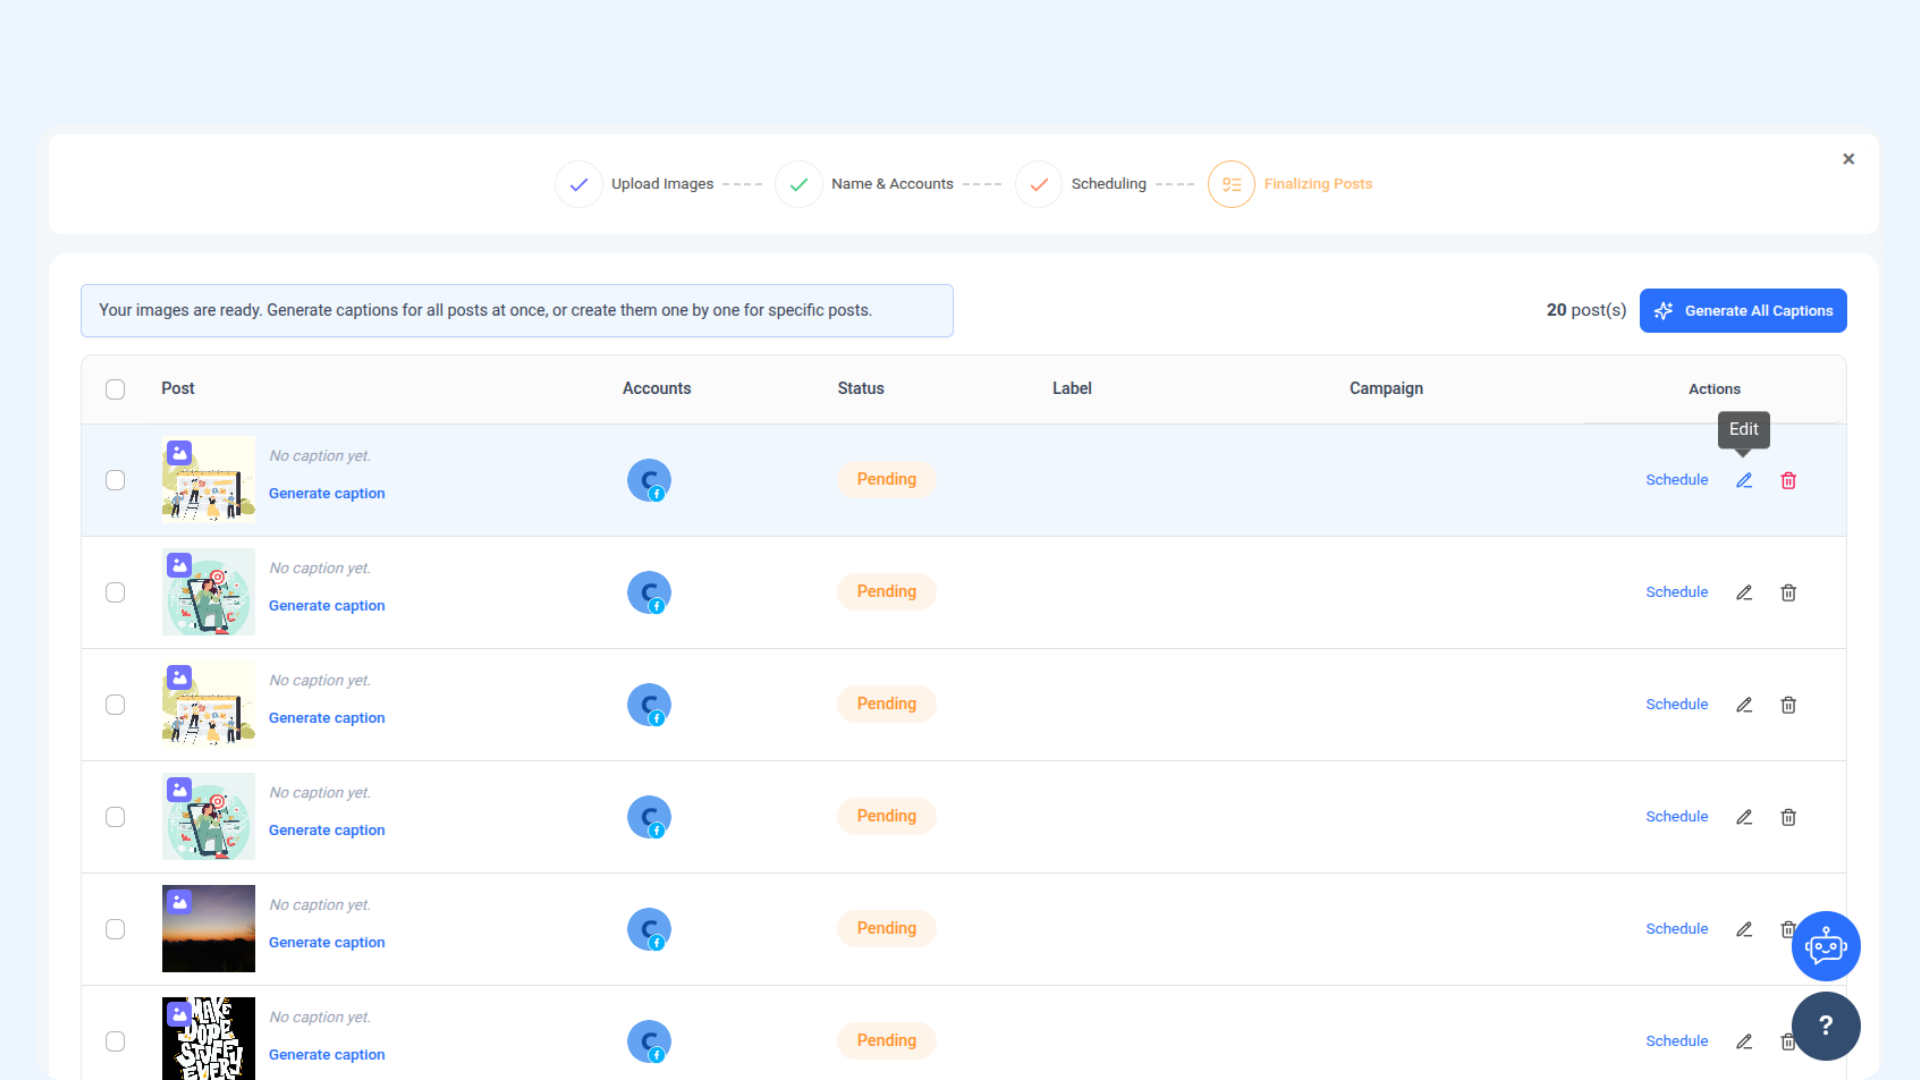Select the sunset photo post checkbox
Viewport: 1920px width, 1080px height.
115,929
